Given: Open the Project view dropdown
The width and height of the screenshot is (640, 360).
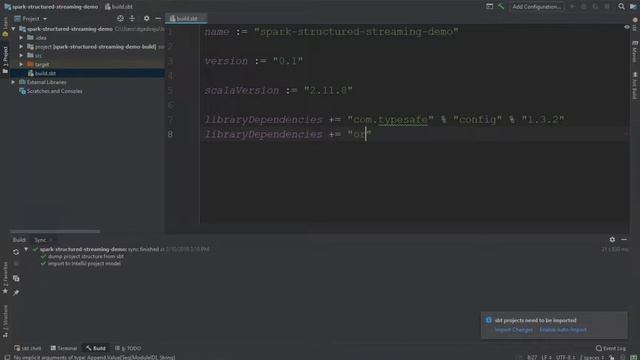Looking at the screenshot, I should (x=31, y=19).
